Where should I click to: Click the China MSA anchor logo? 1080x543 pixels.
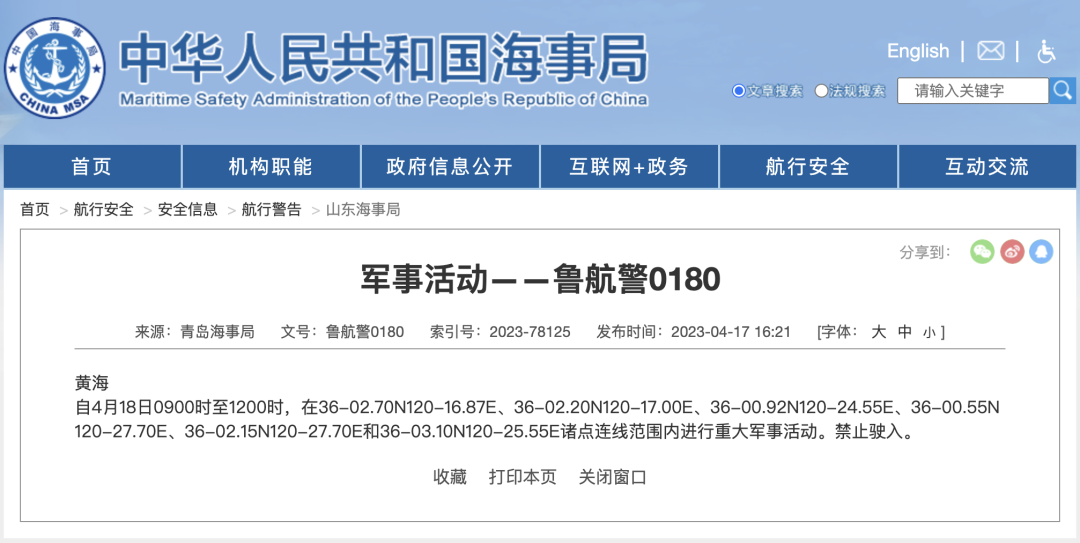pyautogui.click(x=55, y=69)
